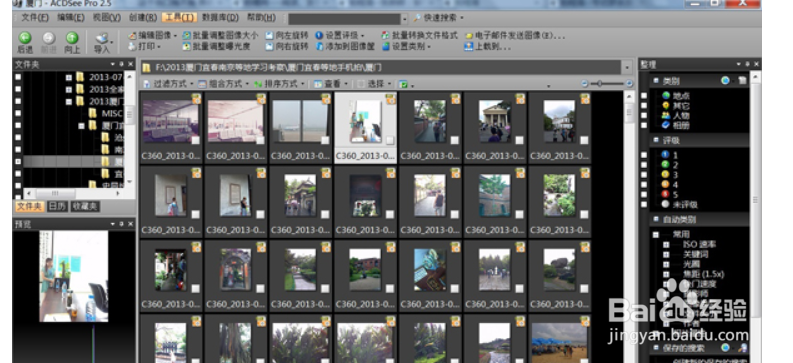The image size is (793, 363).
Task: Expand the ISO 速率 auto category
Action: click(x=666, y=245)
